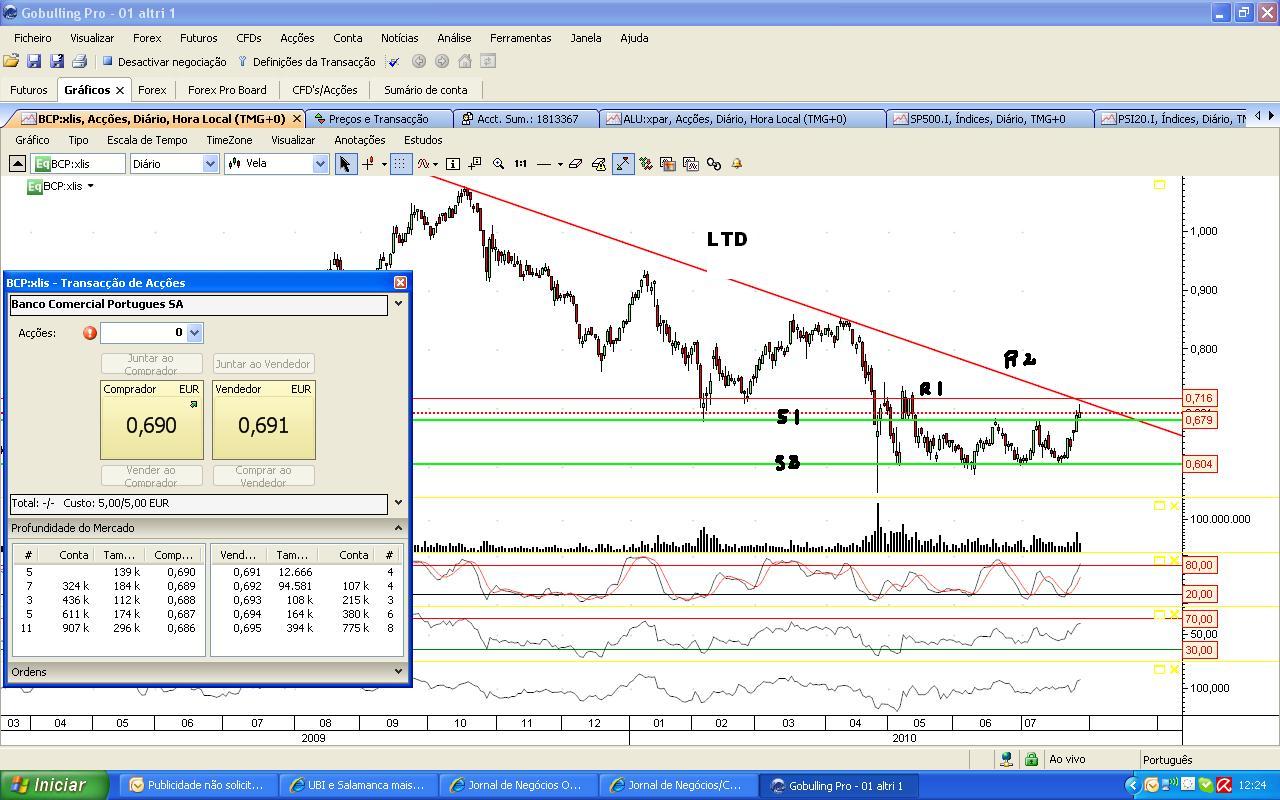Toggle the trendline drawing tool button

pos(623,164)
